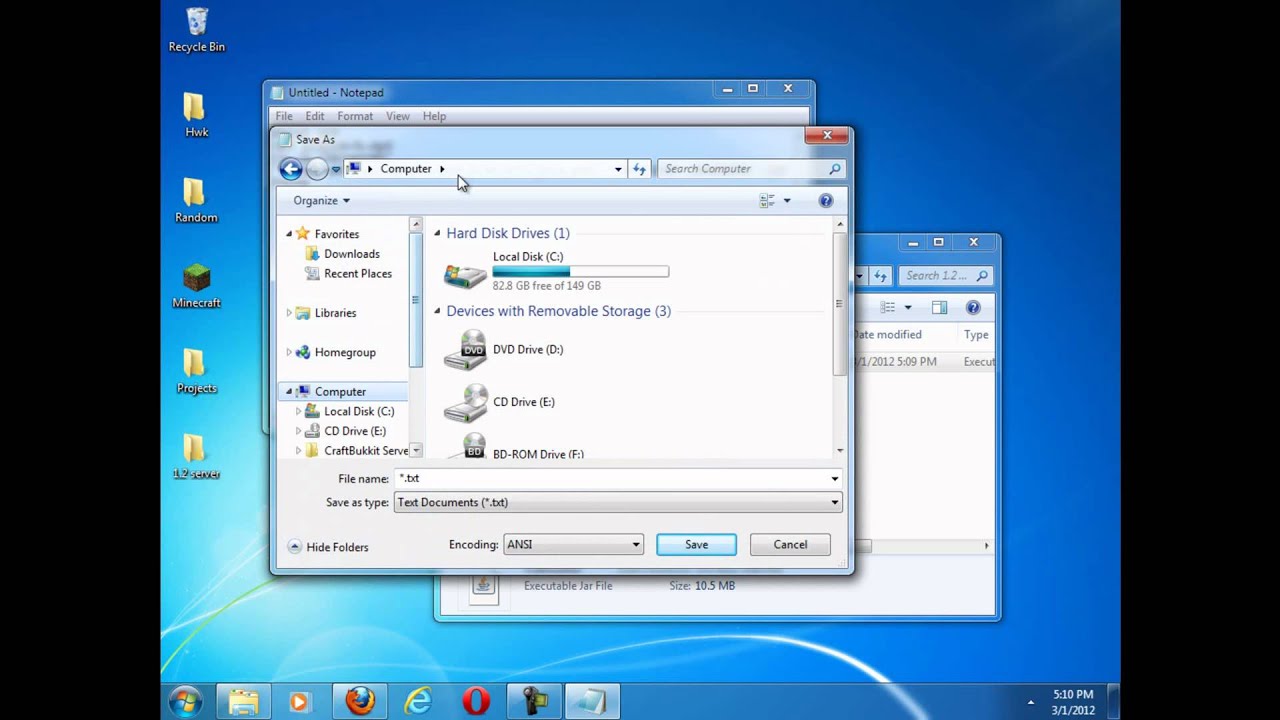This screenshot has height=720, width=1280.
Task: Click the Save button
Action: pyautogui.click(x=697, y=545)
